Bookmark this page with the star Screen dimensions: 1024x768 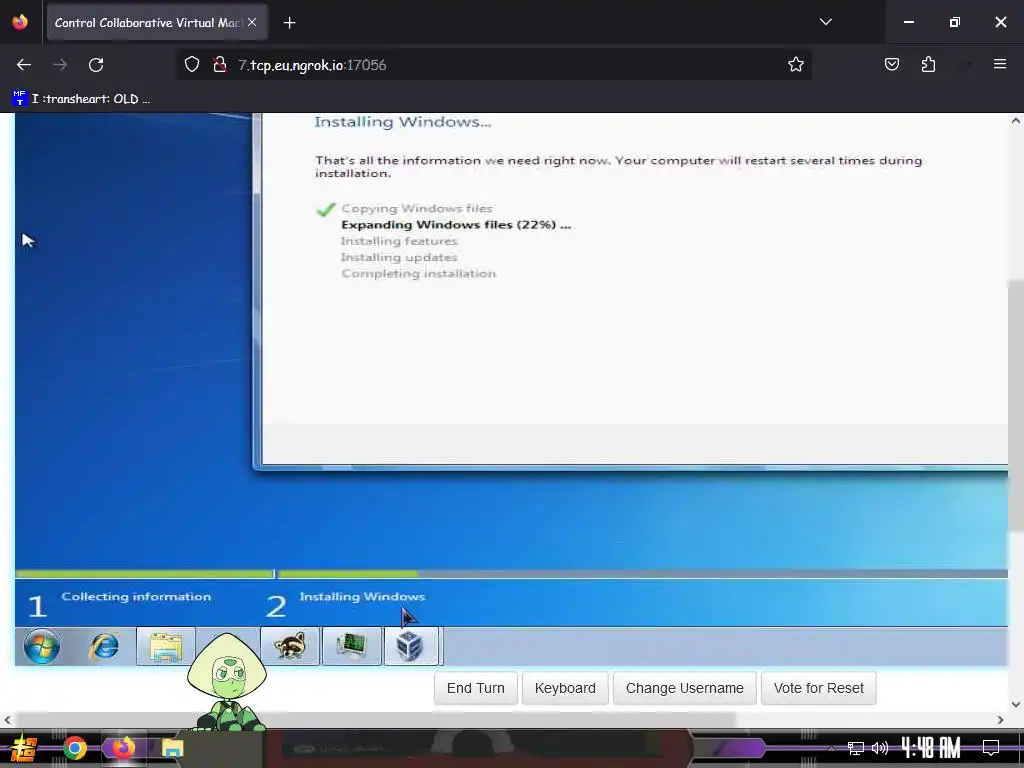(x=795, y=65)
